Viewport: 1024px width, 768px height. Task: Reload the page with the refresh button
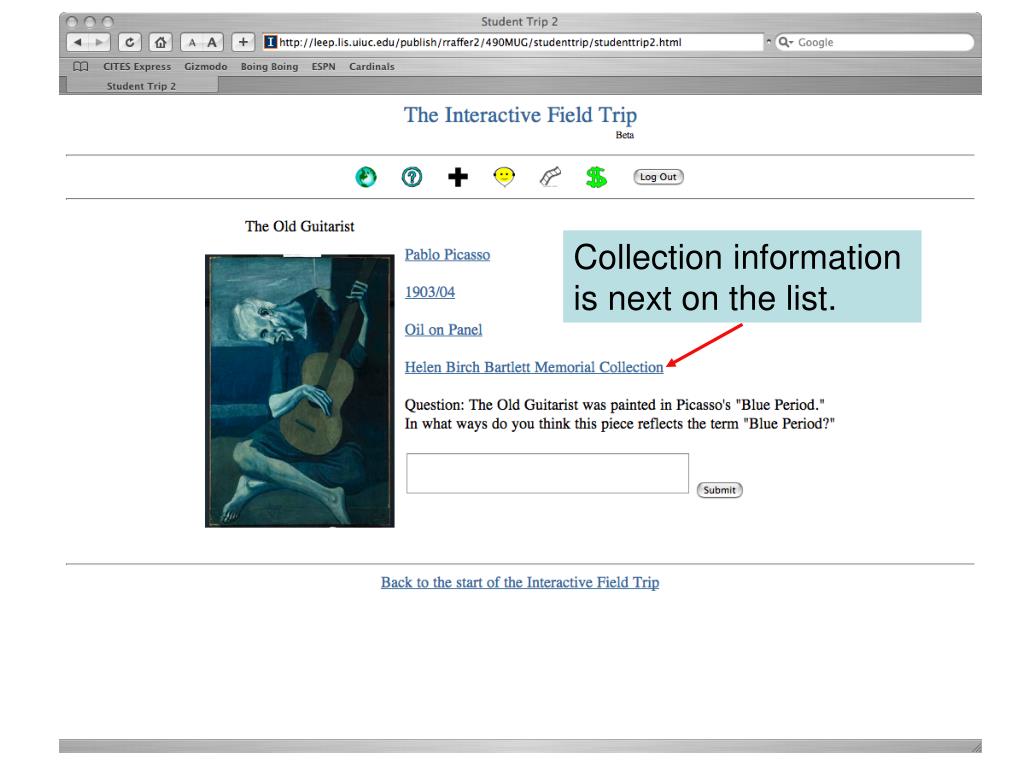click(x=130, y=42)
